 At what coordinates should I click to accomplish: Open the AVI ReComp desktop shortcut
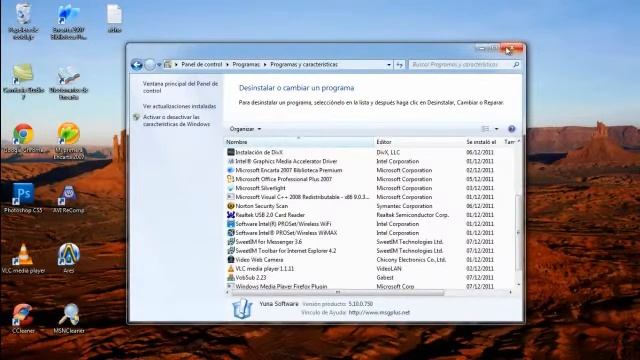(69, 199)
